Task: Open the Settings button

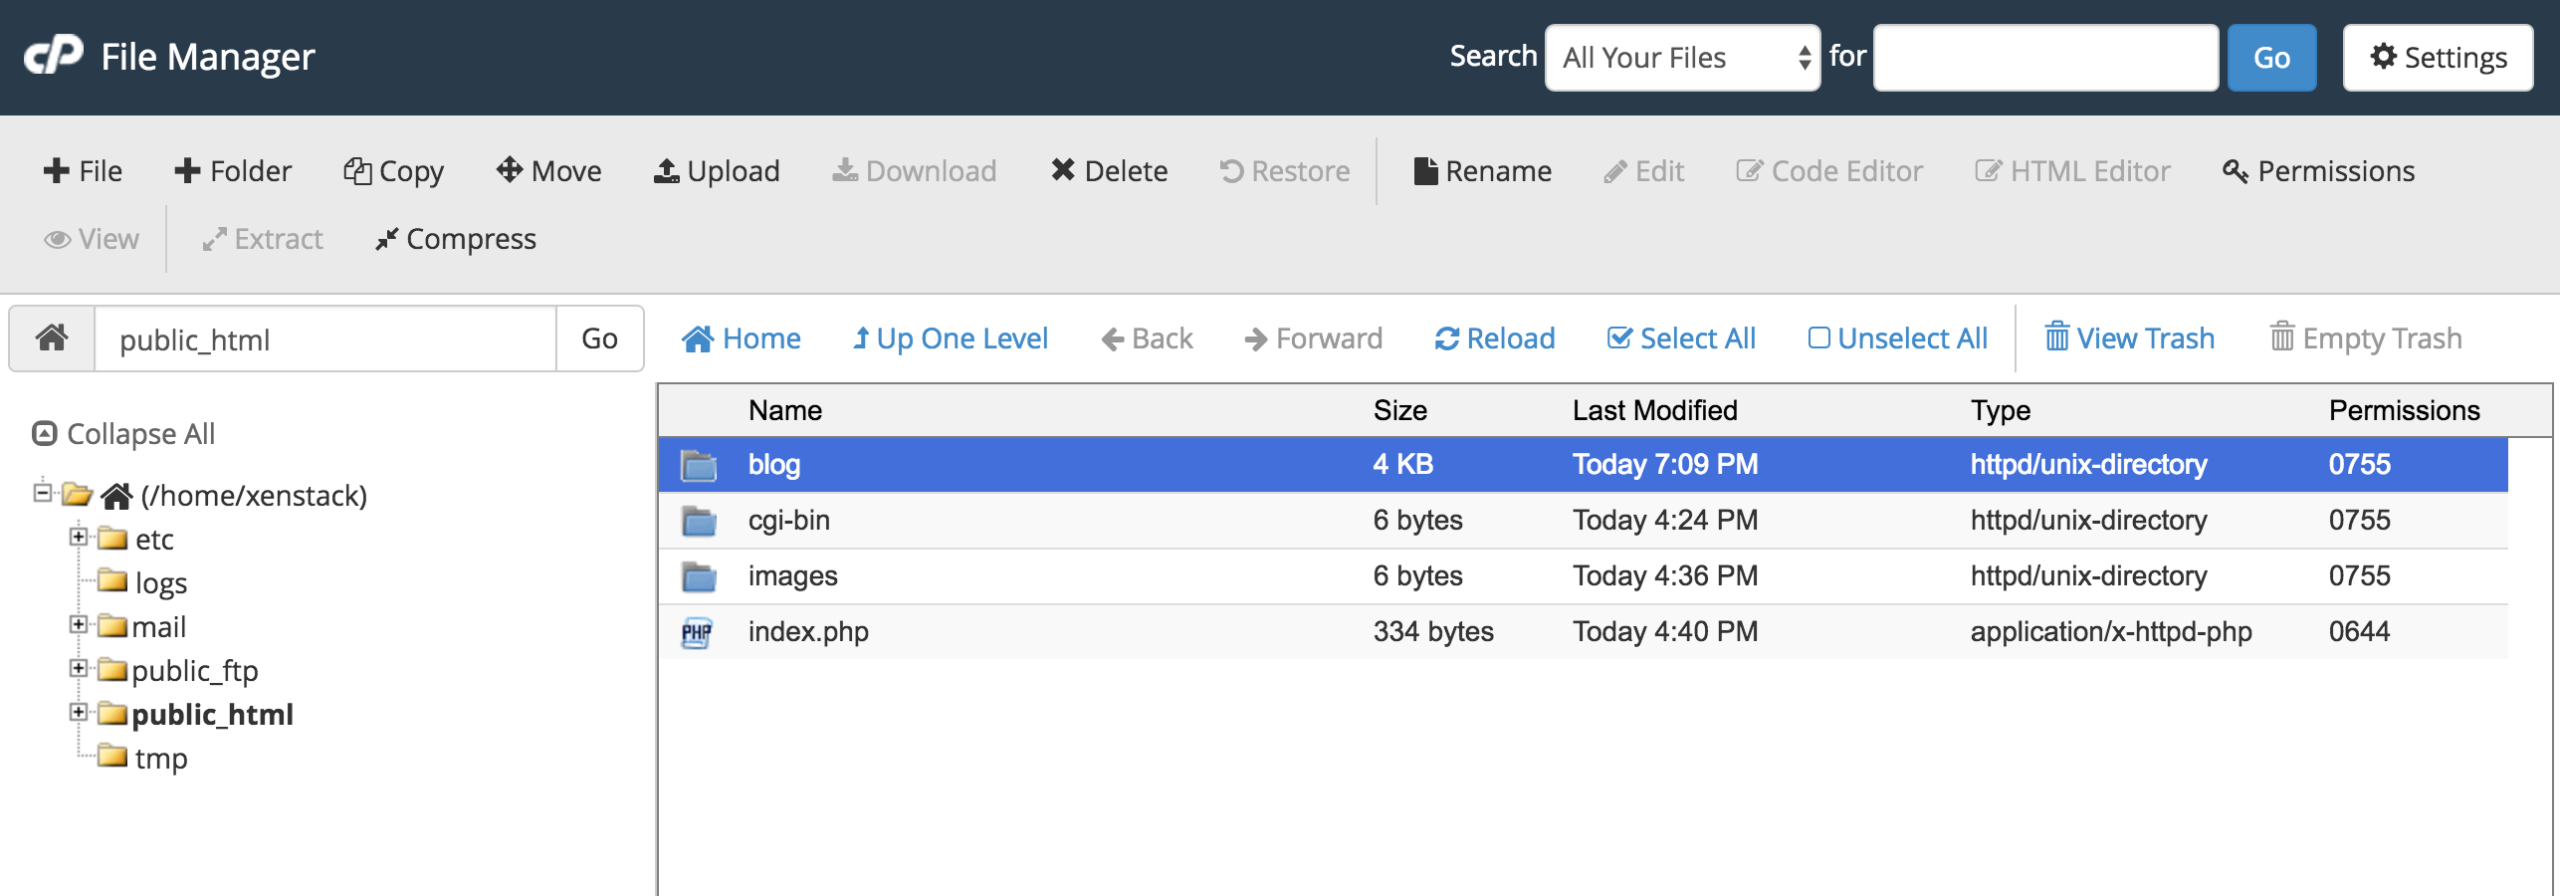Action: coord(2437,58)
